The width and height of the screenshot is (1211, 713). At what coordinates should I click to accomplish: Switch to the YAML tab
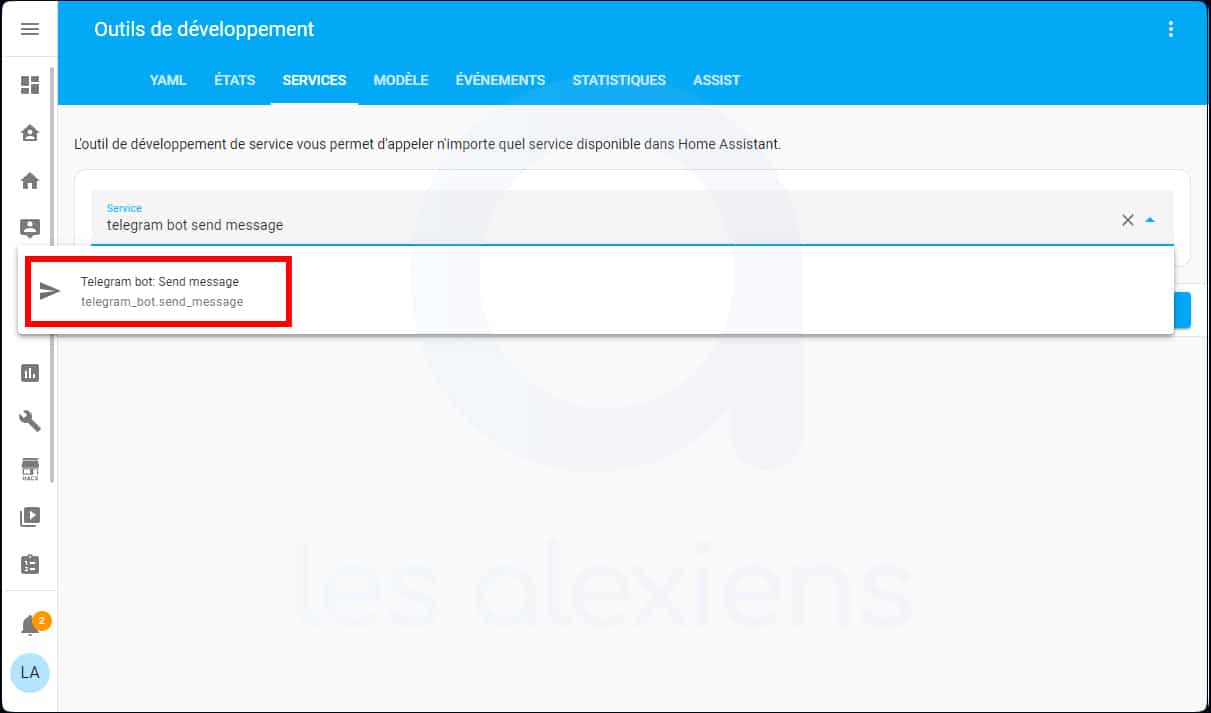tap(167, 80)
